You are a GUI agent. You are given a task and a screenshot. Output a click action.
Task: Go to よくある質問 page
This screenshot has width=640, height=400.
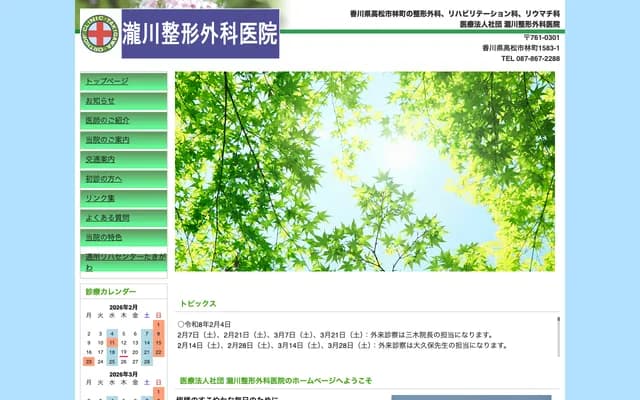pyautogui.click(x=124, y=218)
